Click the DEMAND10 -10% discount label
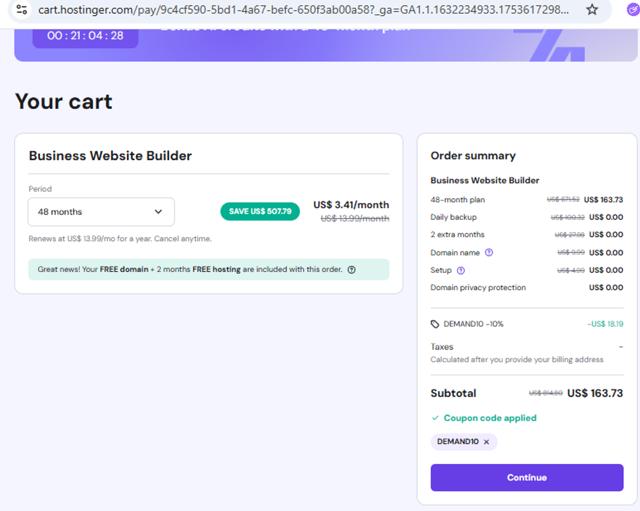This screenshot has height=511, width=640. [473, 324]
